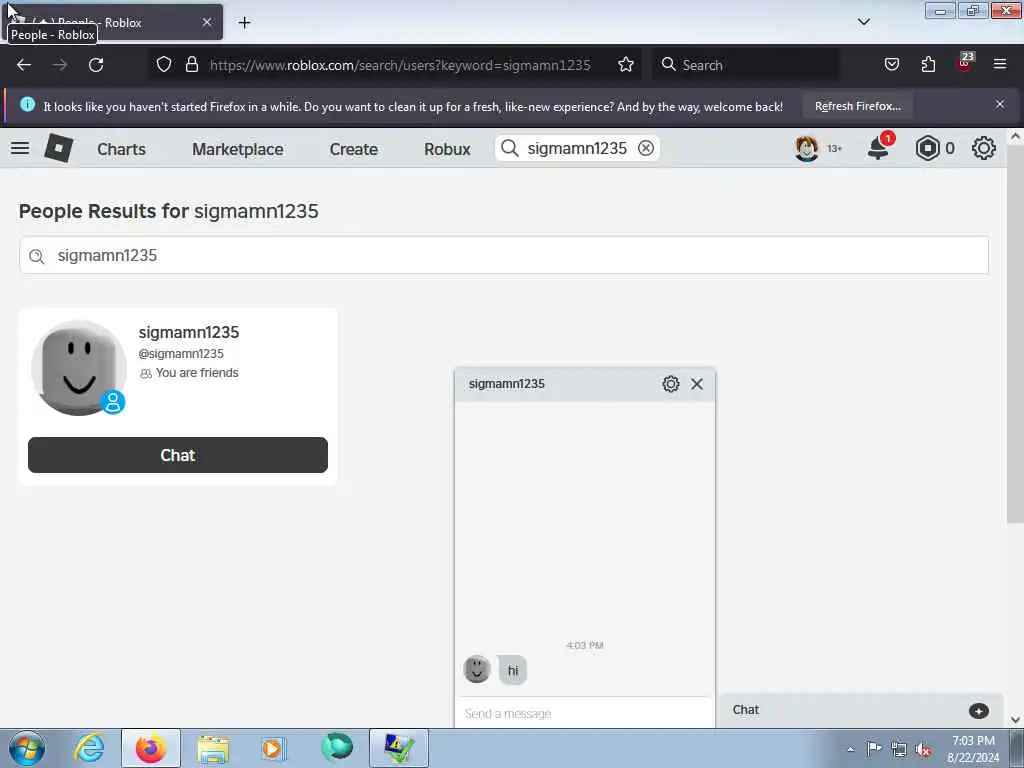Expand the list all tabs dropdown
This screenshot has height=768, width=1024.
pyautogui.click(x=863, y=22)
